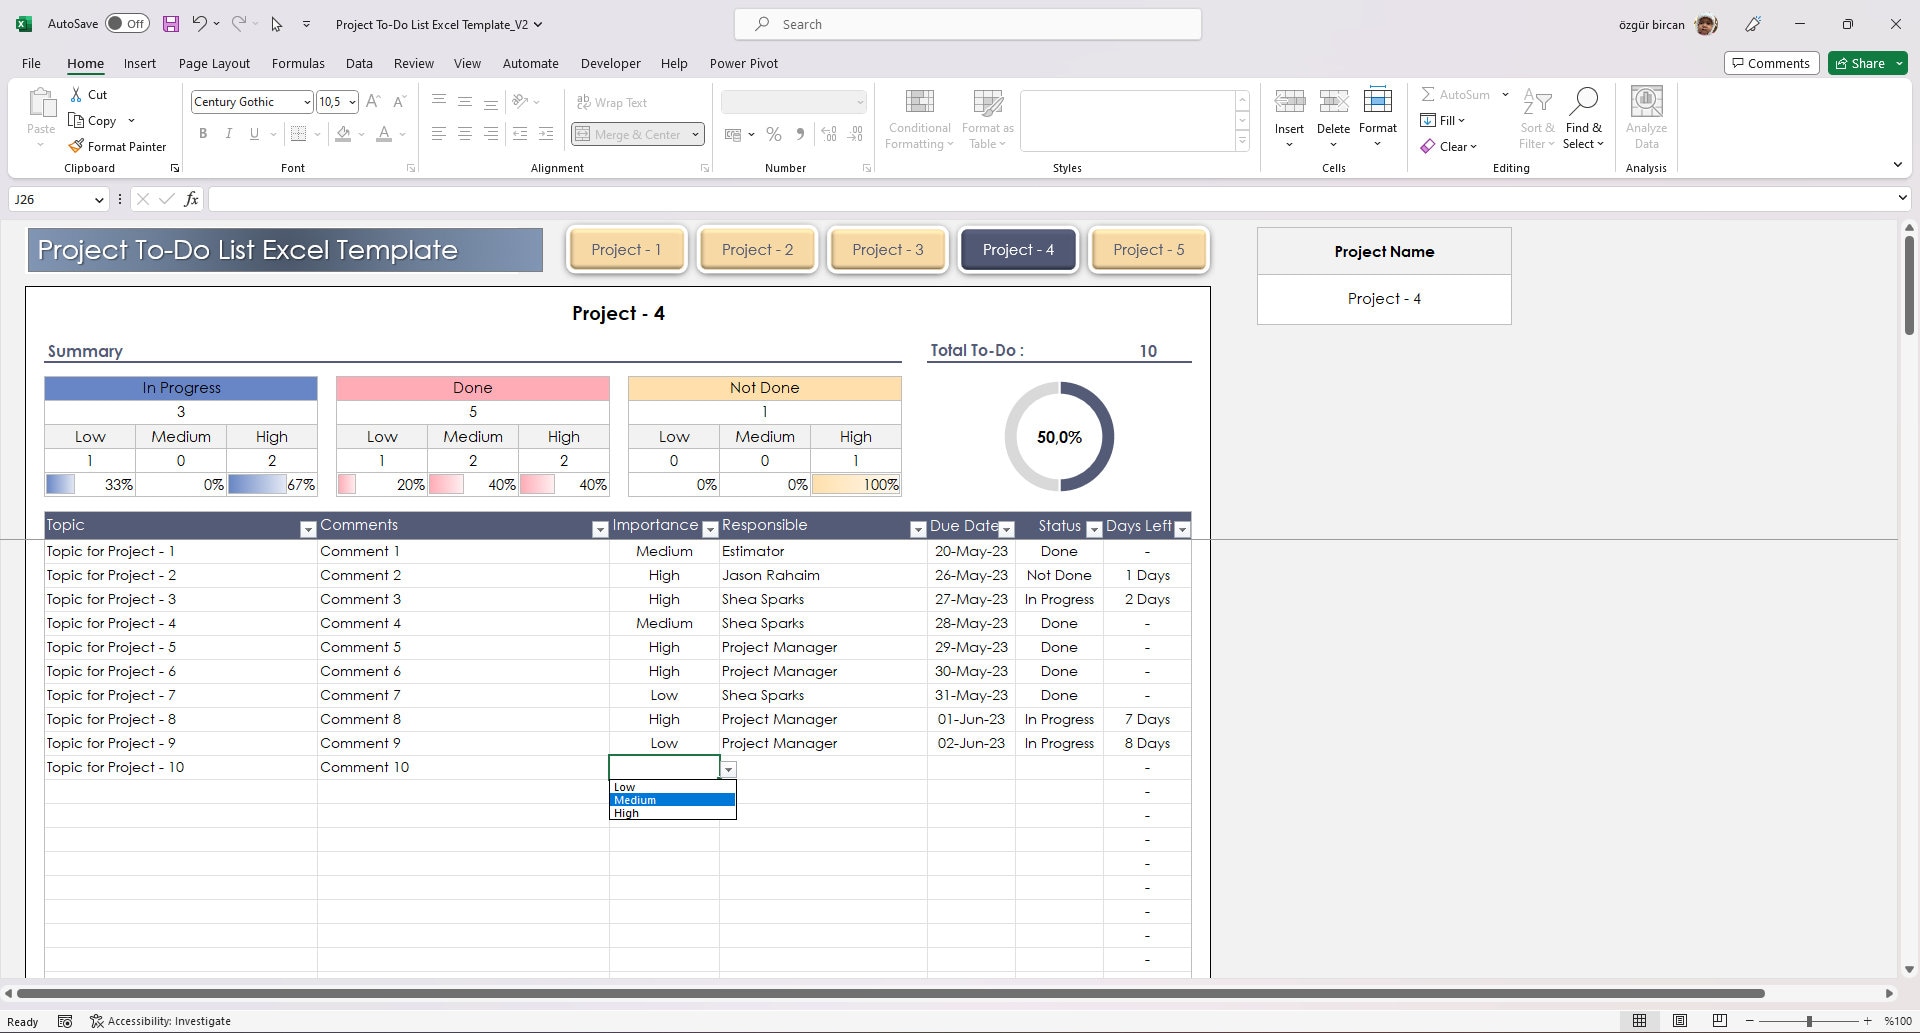Apply AutoSum to the selection
The image size is (1920, 1033).
click(x=1456, y=94)
